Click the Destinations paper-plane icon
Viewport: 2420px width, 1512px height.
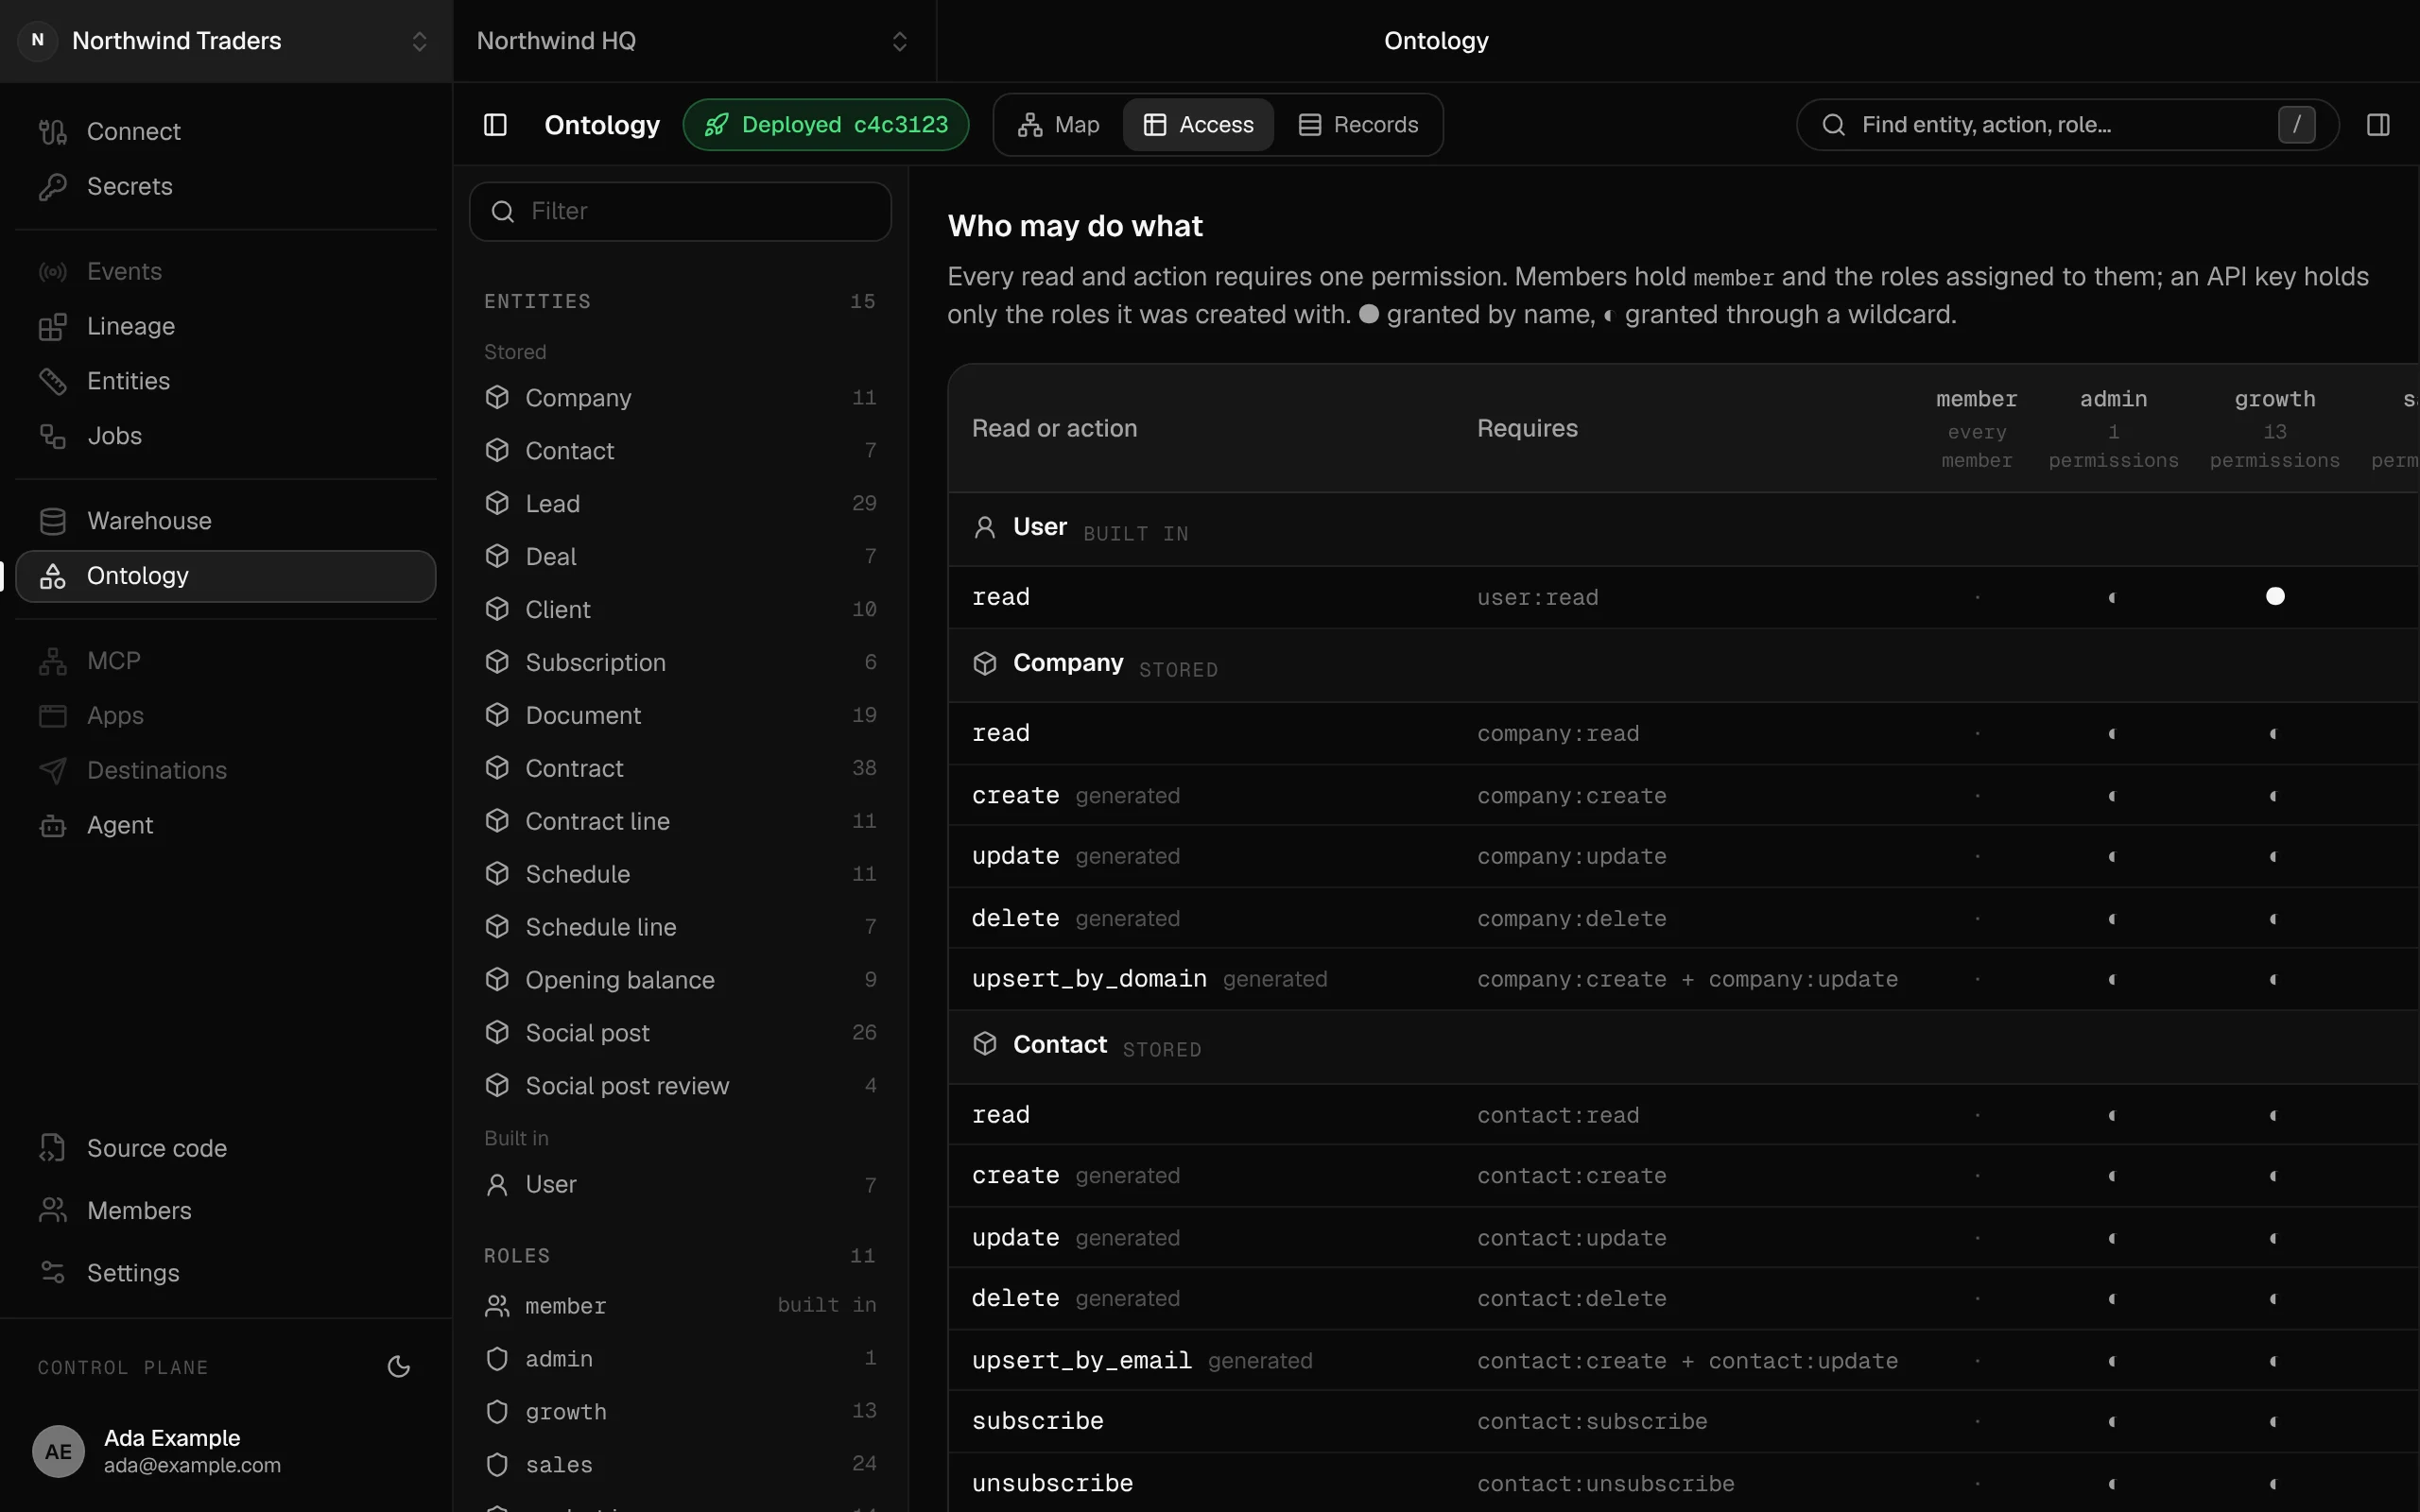pyautogui.click(x=52, y=770)
